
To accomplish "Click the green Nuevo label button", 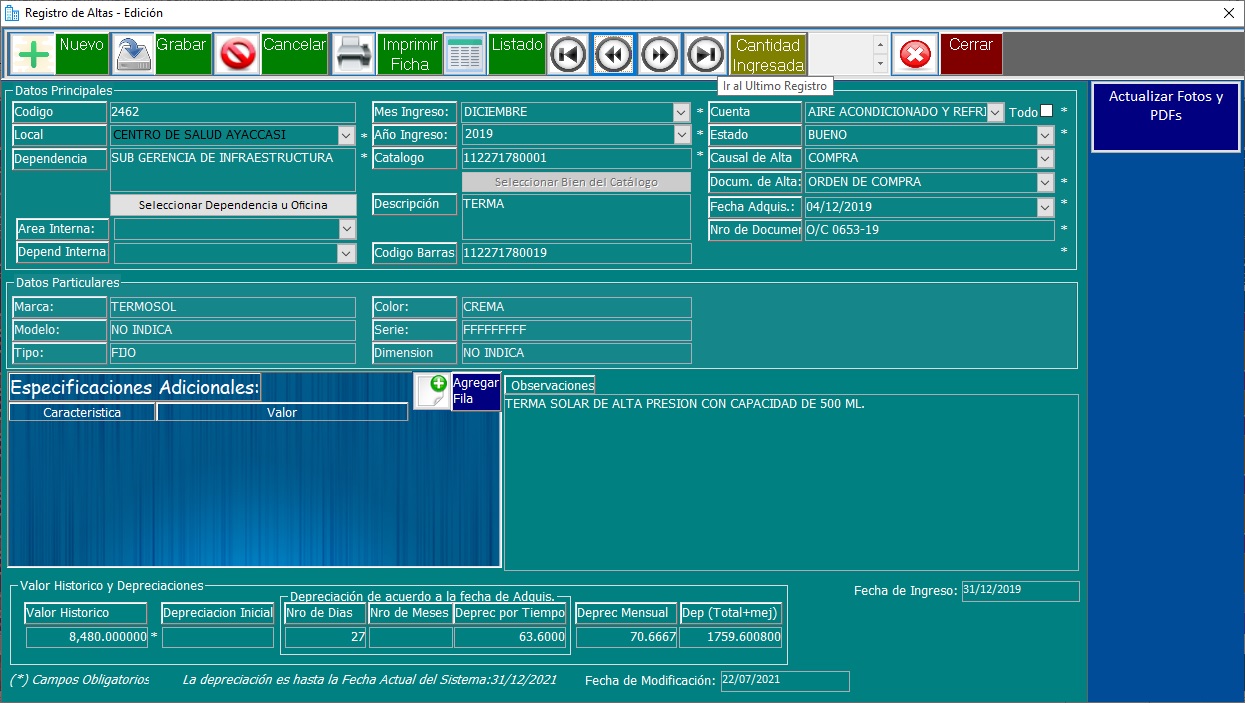I will click(x=81, y=53).
